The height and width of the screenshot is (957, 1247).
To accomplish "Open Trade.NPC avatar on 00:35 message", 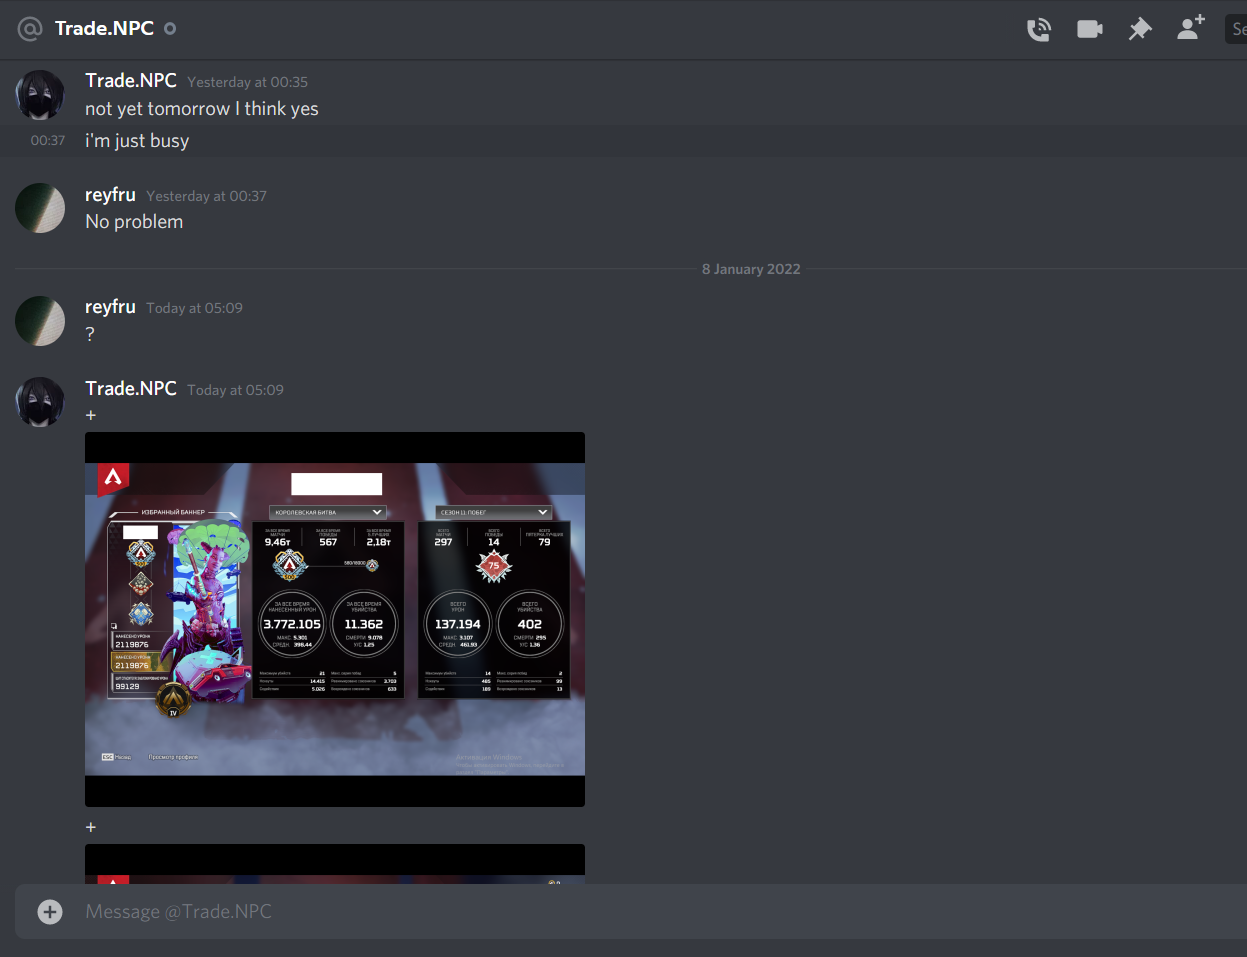I will click(40, 95).
